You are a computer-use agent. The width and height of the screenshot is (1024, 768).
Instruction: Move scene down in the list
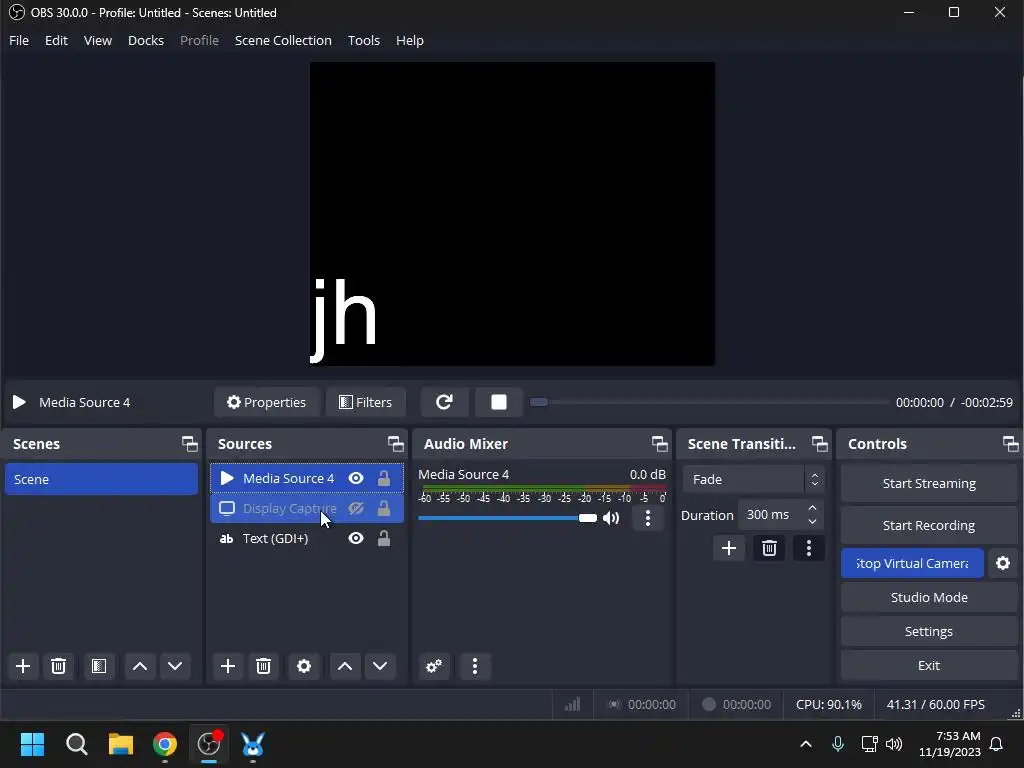point(175,666)
